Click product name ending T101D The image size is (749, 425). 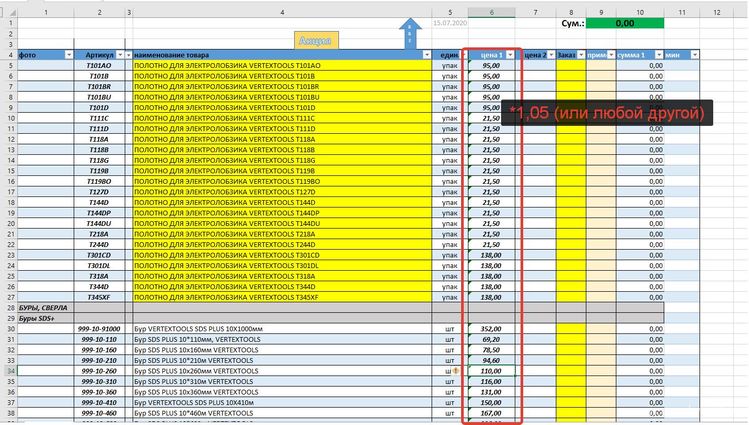coord(282,107)
